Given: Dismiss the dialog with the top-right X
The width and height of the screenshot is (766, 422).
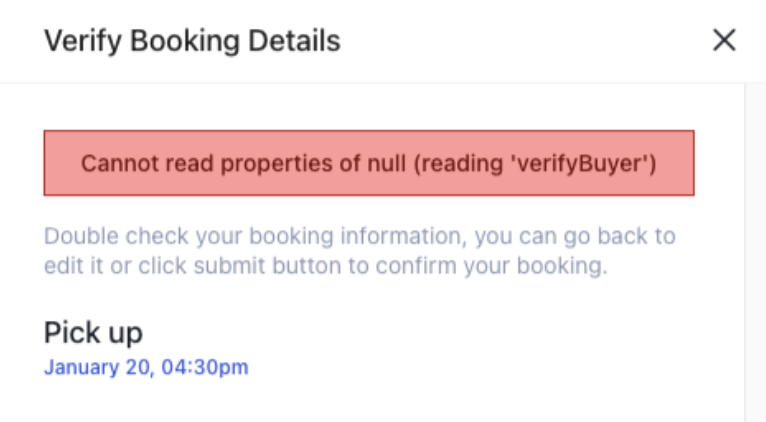Looking at the screenshot, I should [x=723, y=40].
